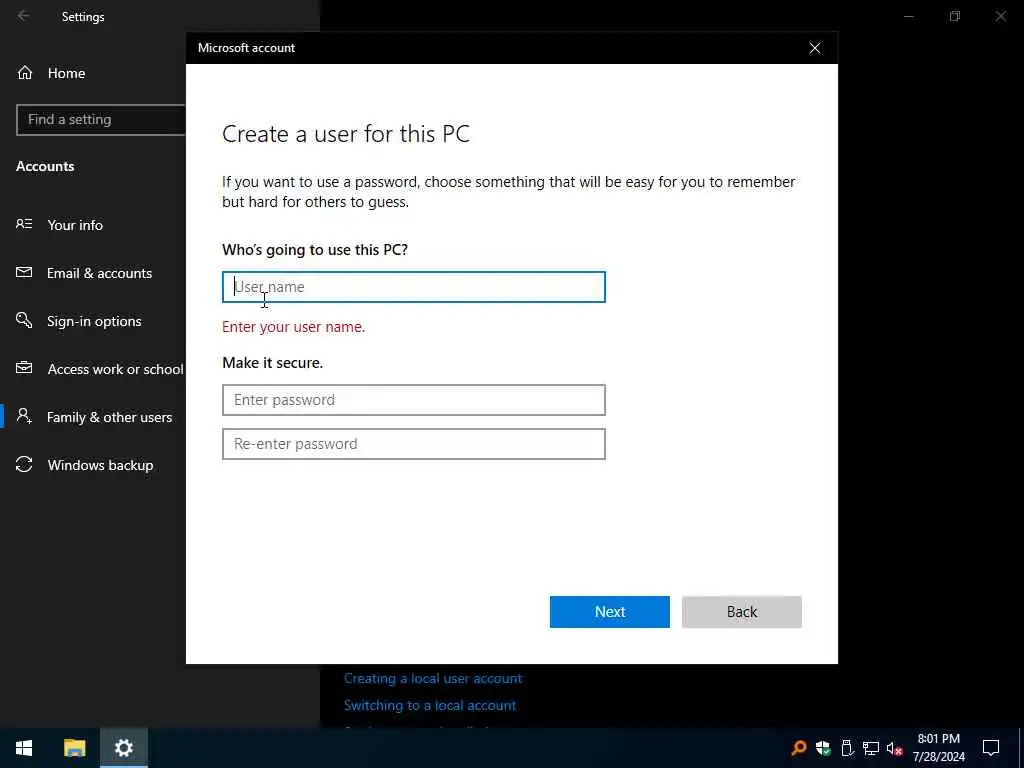Click the Family & other users icon
1024x768 pixels.
click(x=24, y=416)
